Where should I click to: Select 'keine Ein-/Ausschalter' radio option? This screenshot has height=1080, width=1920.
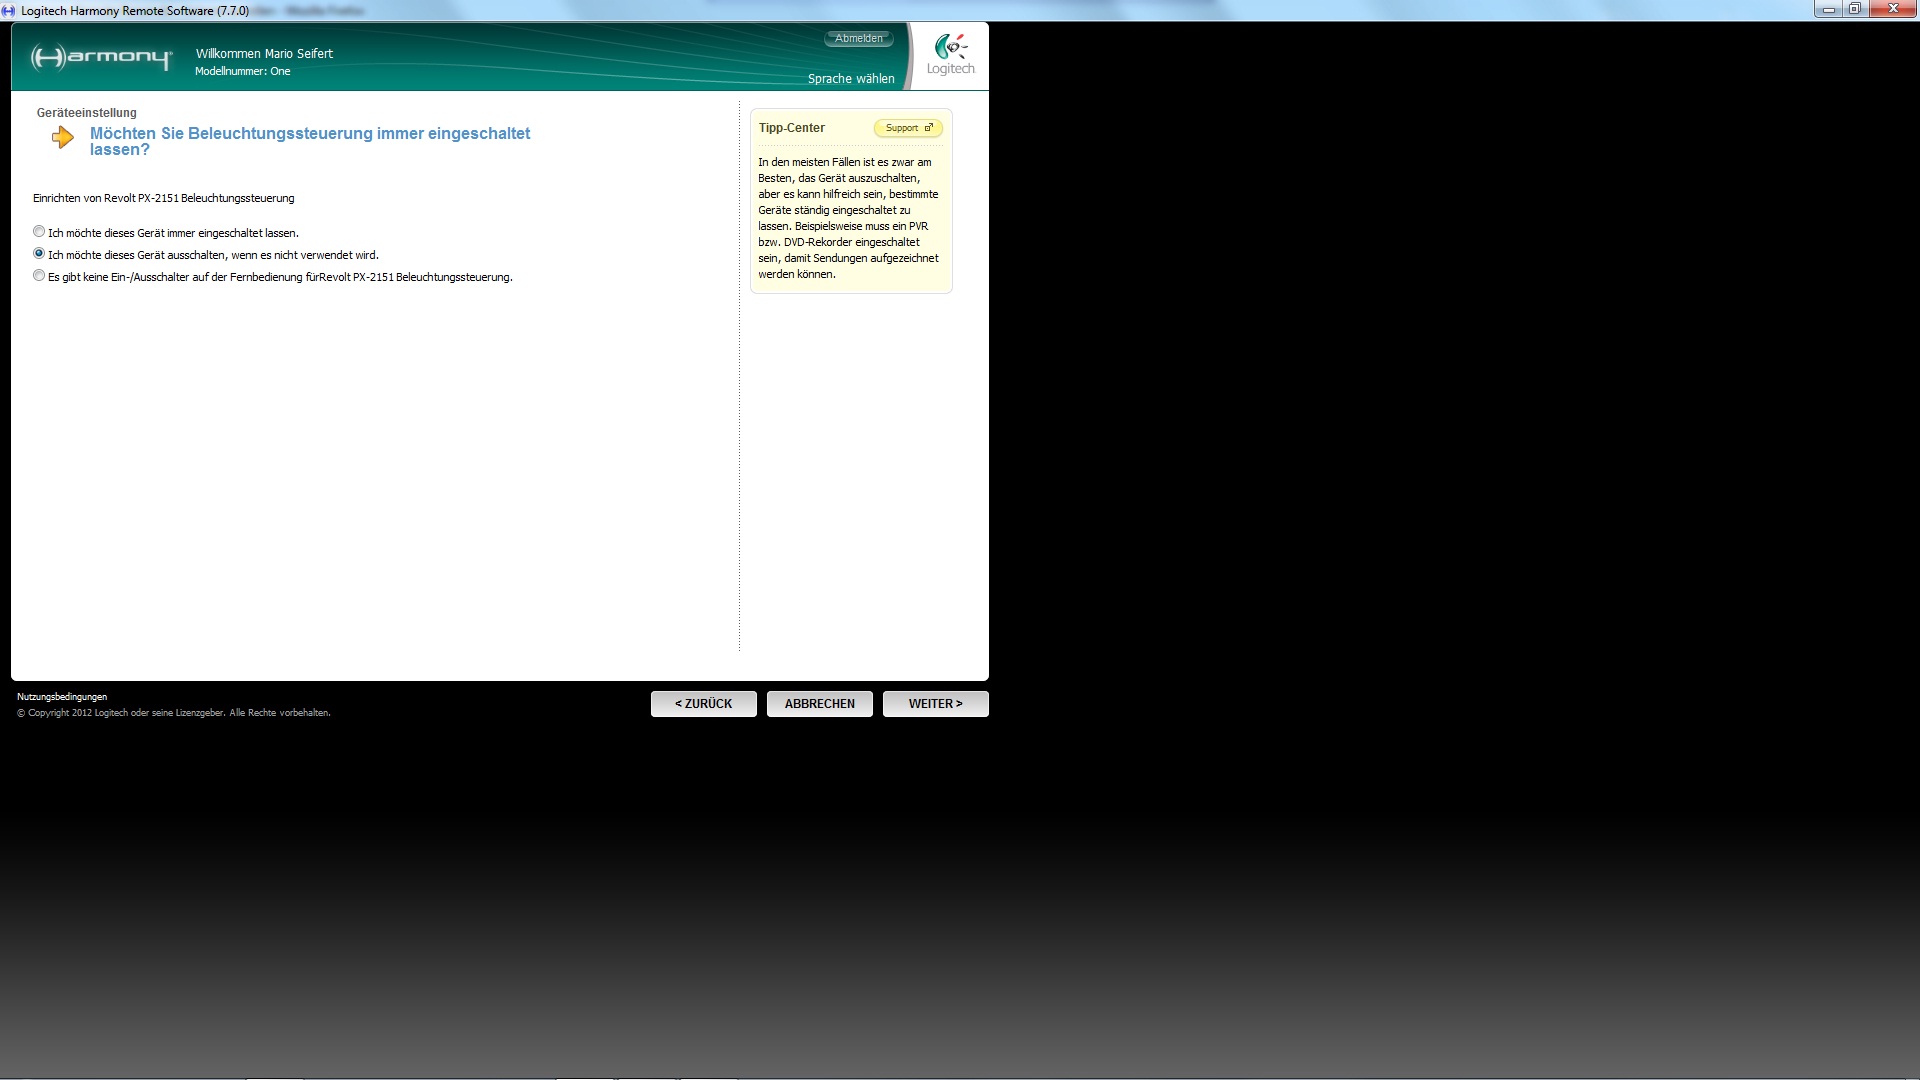39,276
